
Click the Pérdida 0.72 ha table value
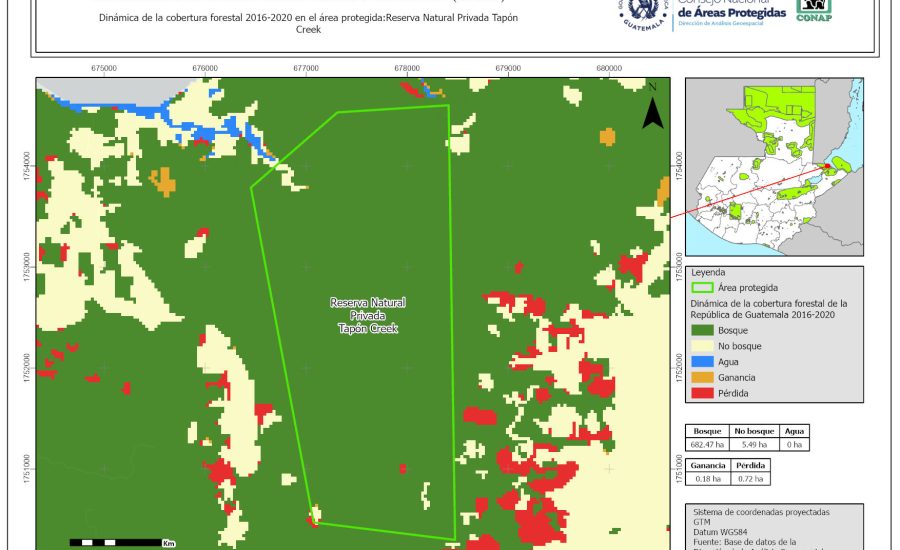pyautogui.click(x=751, y=479)
